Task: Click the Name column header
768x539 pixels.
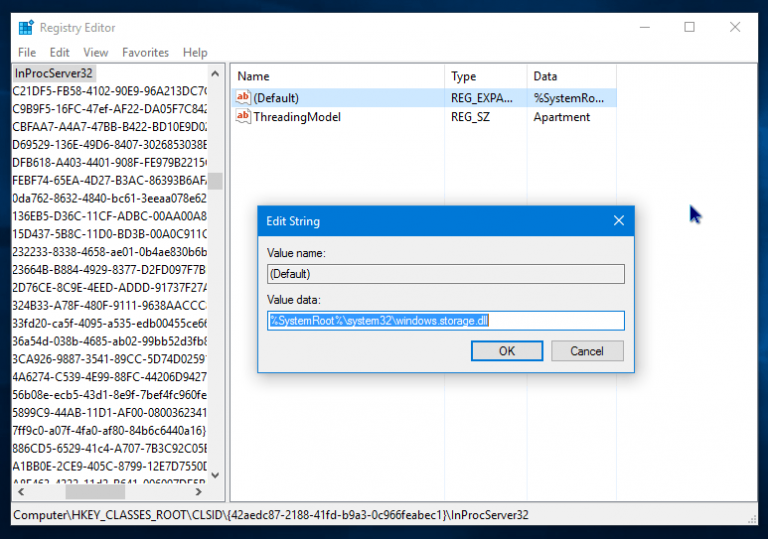Action: pos(337,76)
